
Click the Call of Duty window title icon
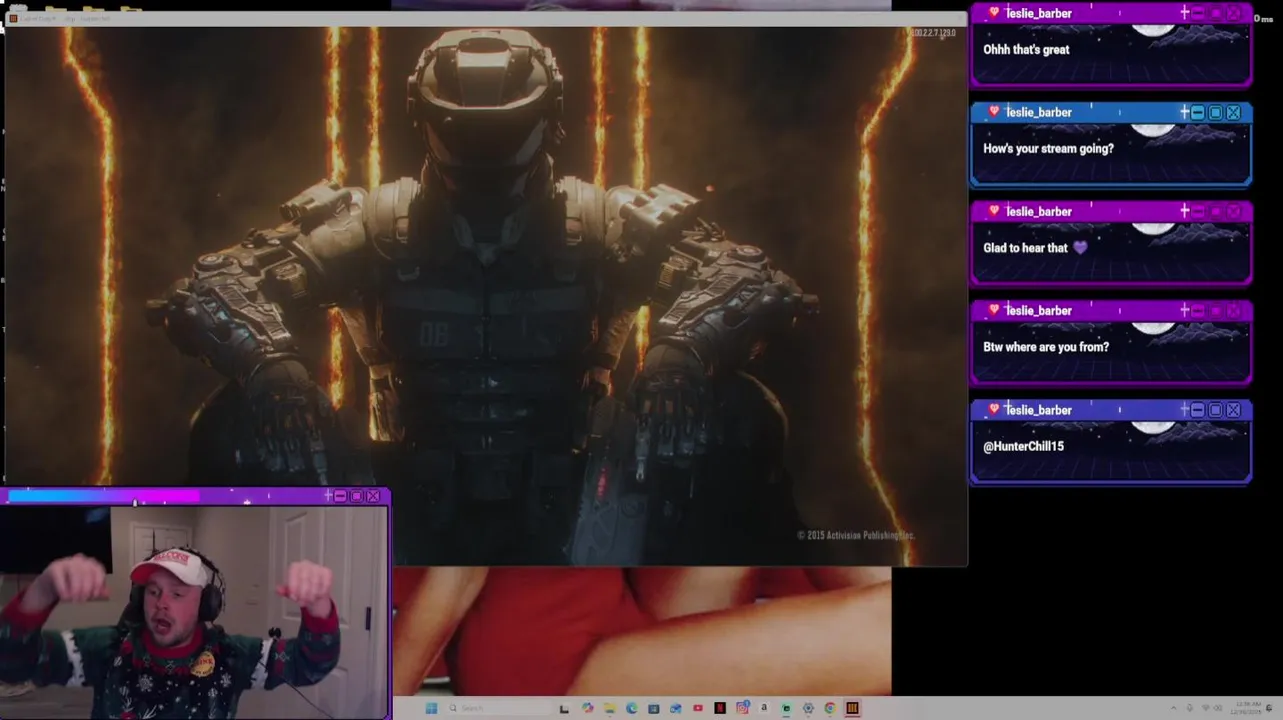click(x=12, y=18)
